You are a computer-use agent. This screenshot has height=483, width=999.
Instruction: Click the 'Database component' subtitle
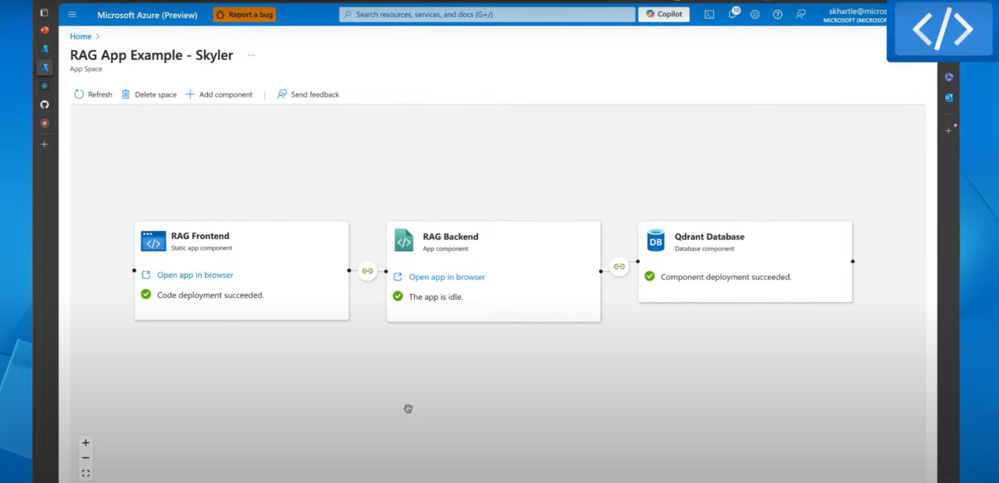704,249
